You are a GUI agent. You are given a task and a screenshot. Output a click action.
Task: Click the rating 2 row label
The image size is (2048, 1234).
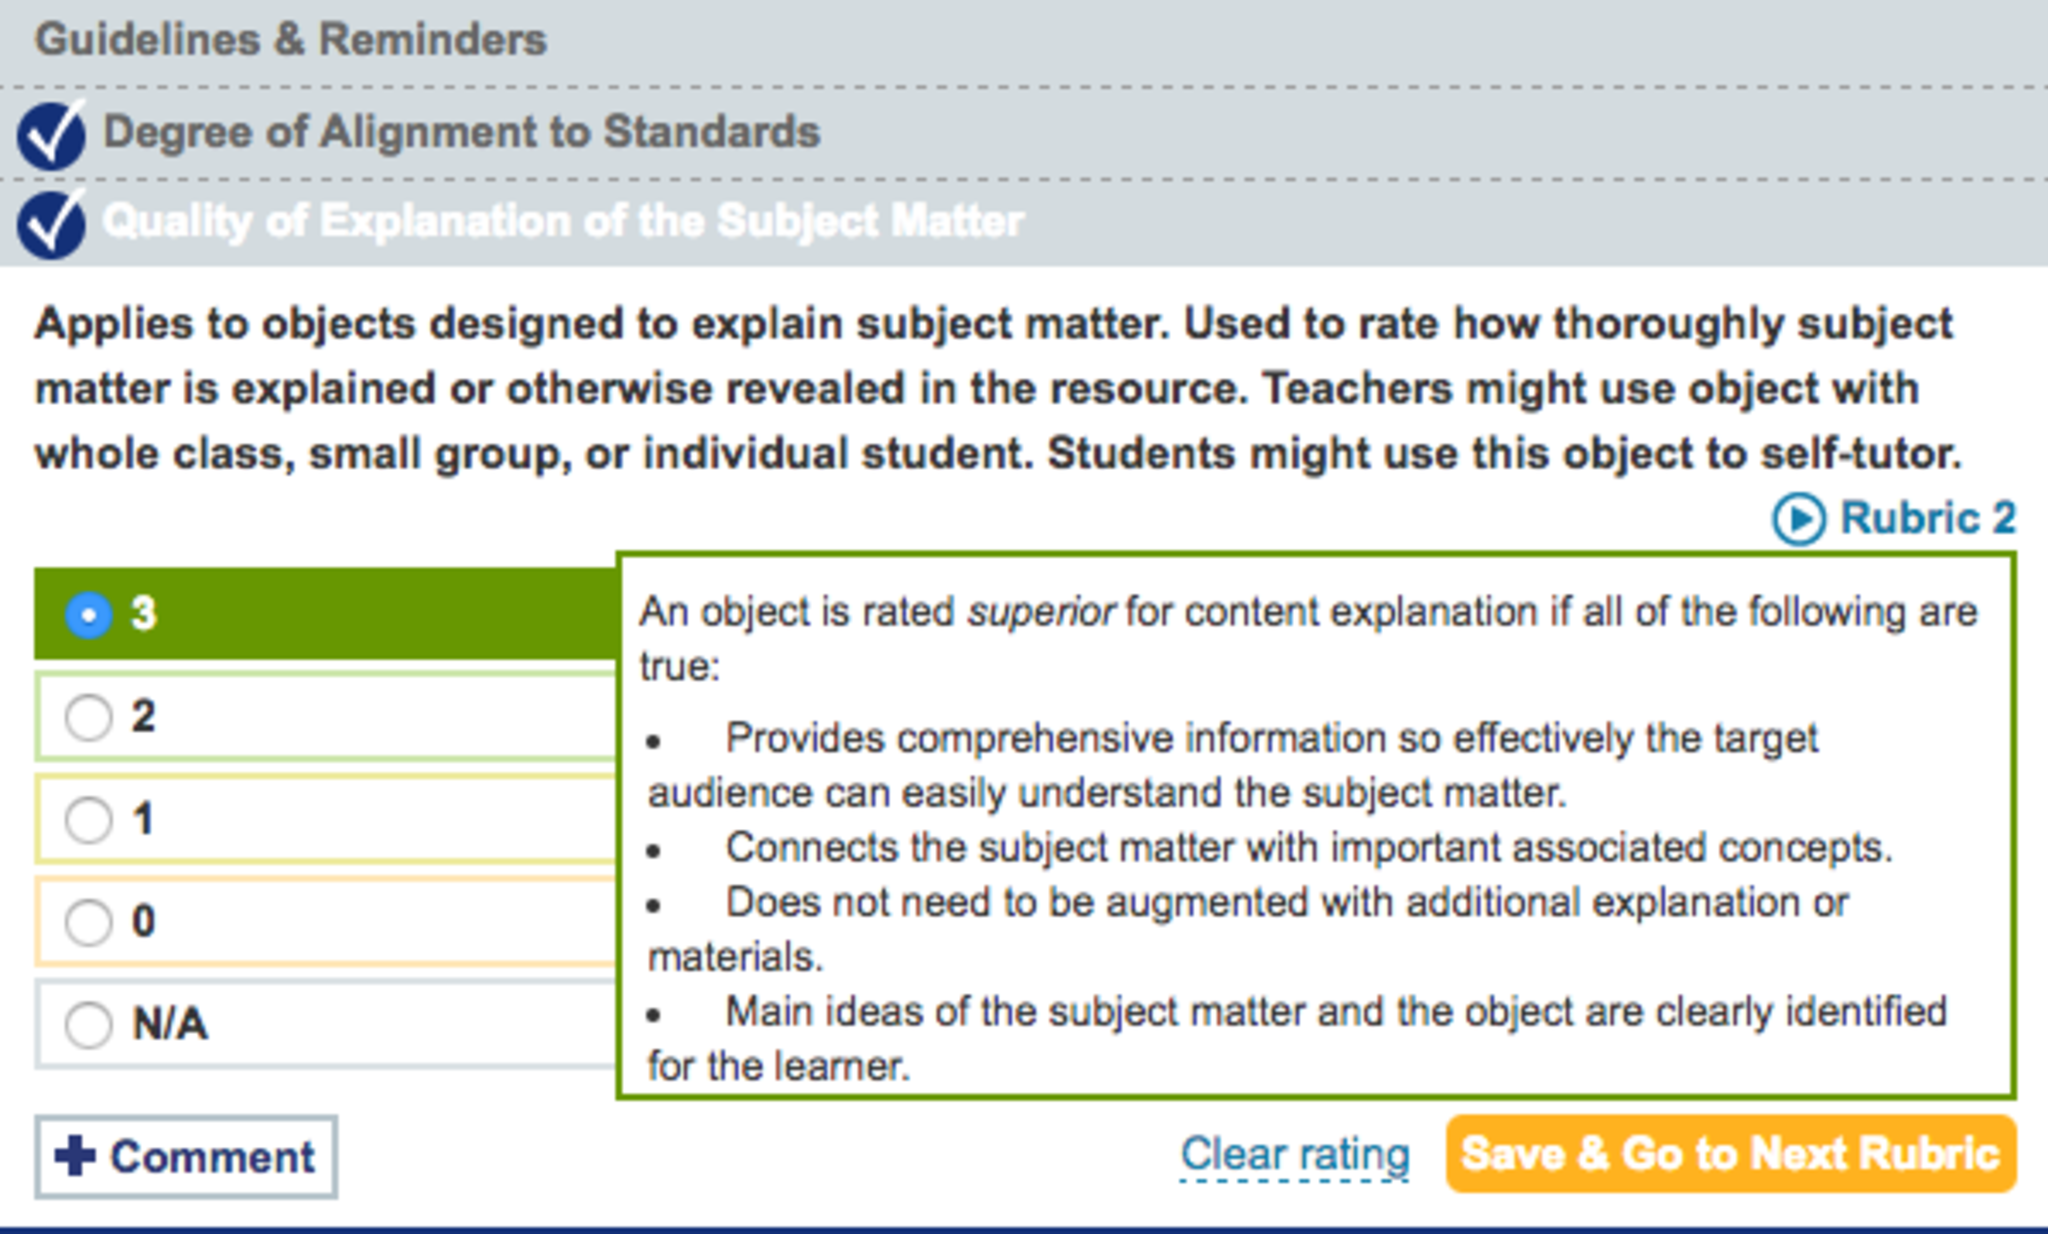coord(143,717)
